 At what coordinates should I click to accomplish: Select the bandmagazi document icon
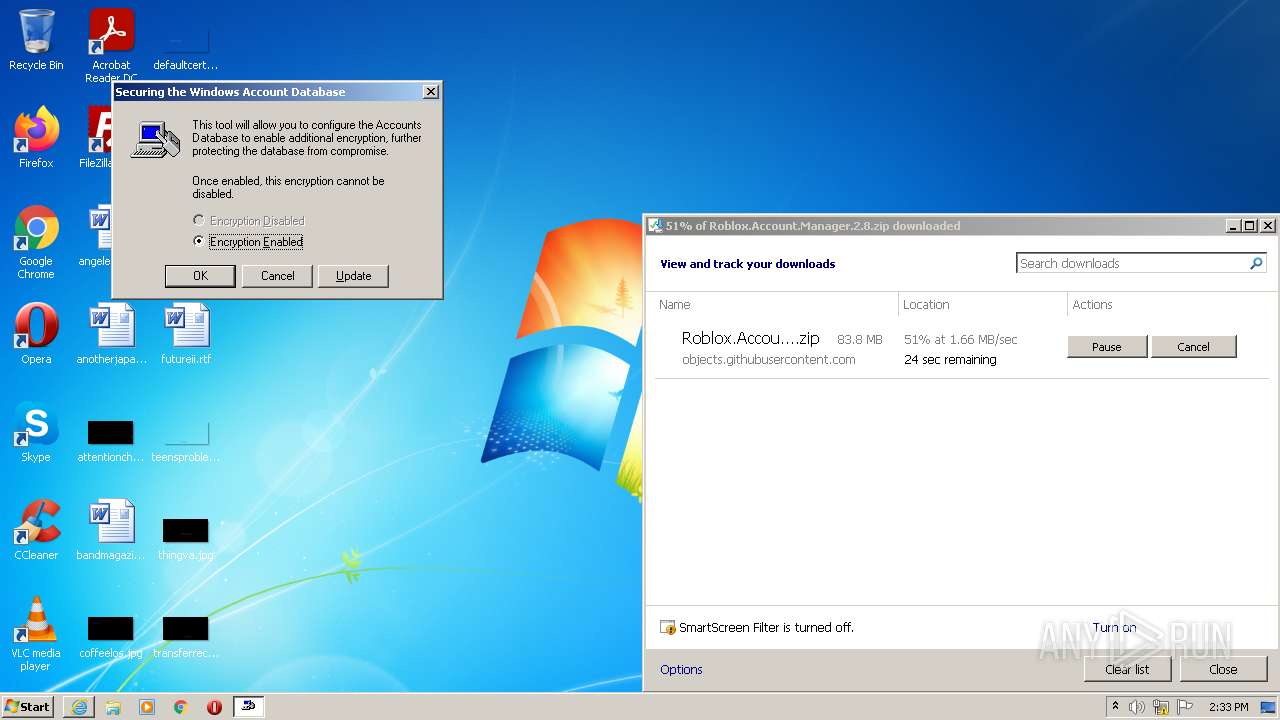coord(111,530)
